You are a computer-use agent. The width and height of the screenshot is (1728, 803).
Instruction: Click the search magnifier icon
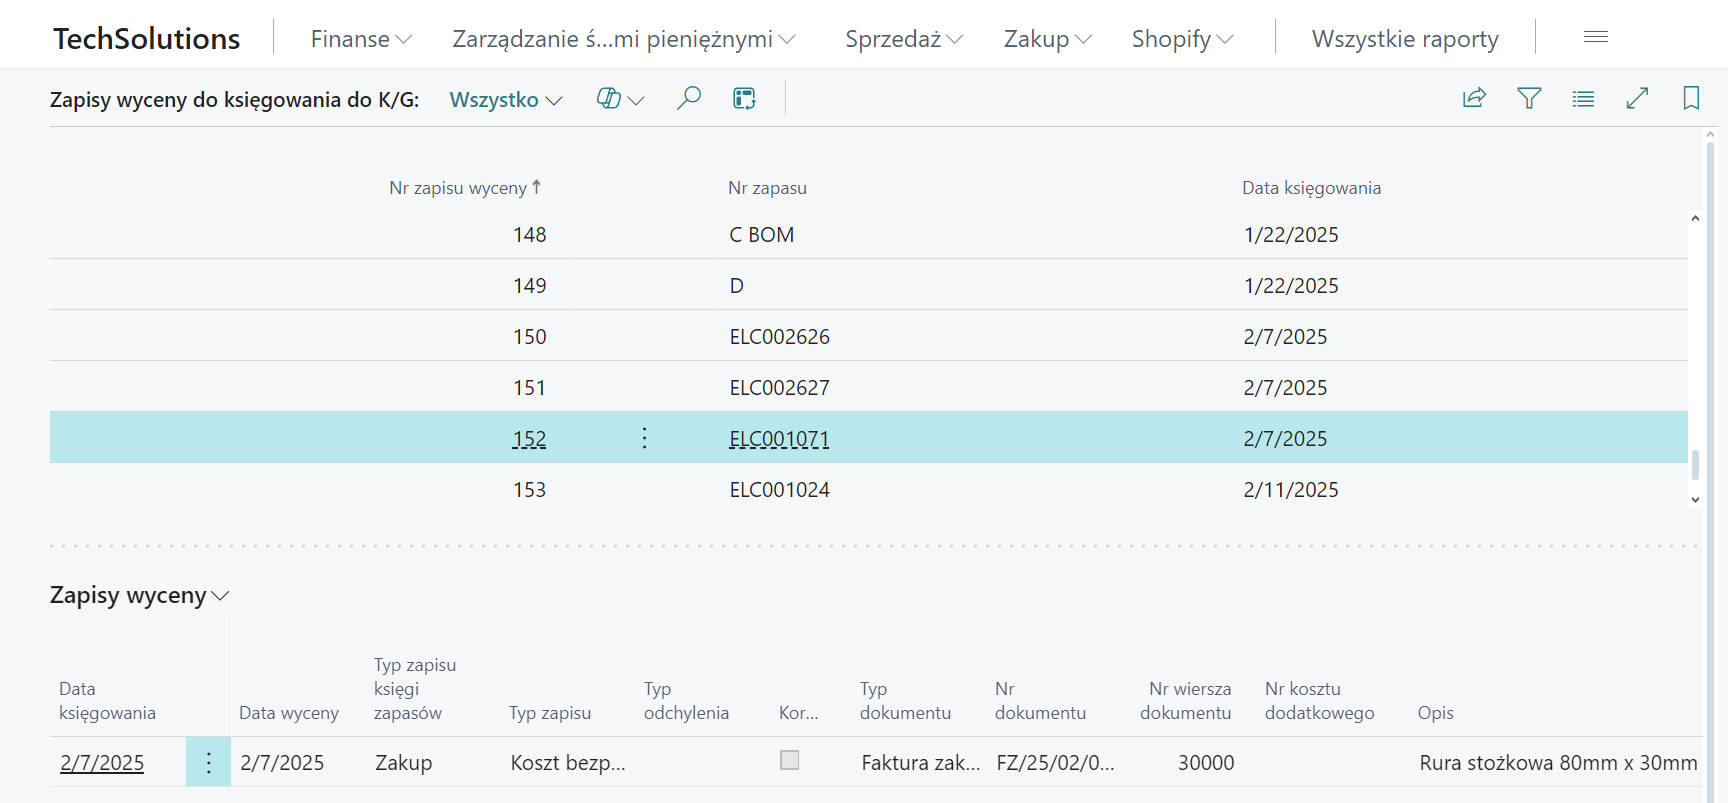(688, 98)
